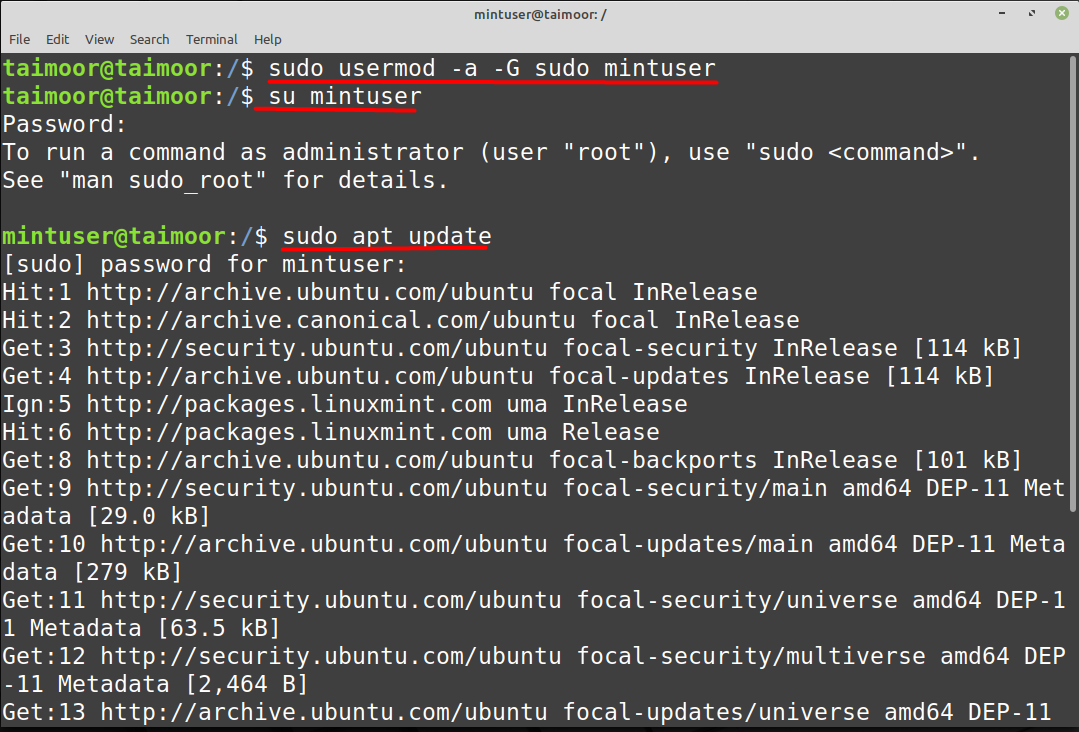Select the underlined sudo apt update command
The width and height of the screenshot is (1079, 732).
click(385, 235)
